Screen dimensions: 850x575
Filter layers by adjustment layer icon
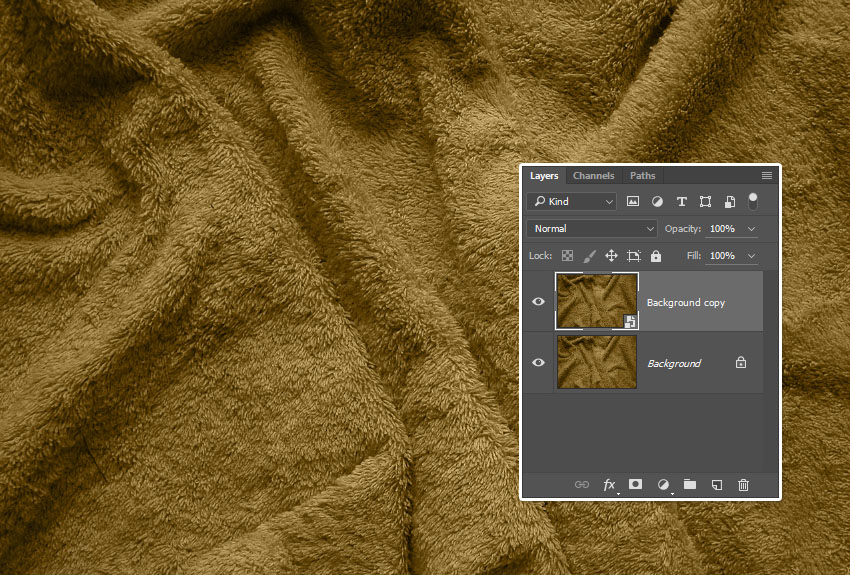657,201
